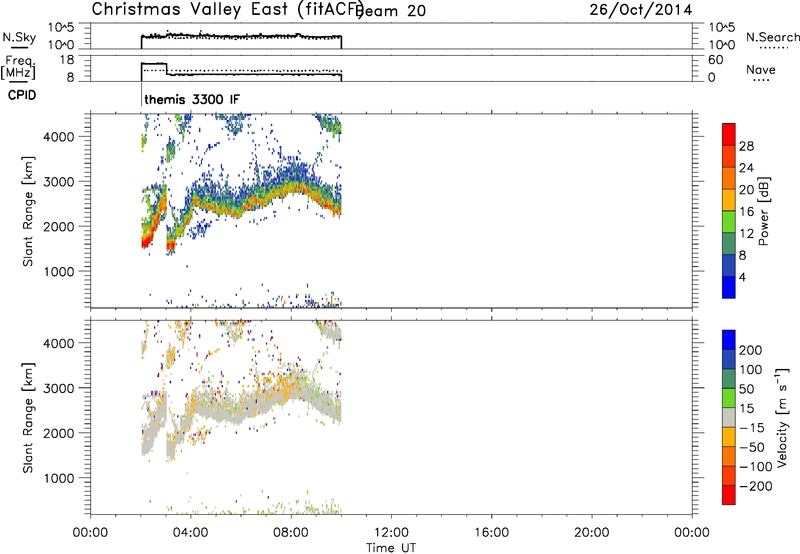Click the 28 label on power colorbar
Screen dimensions: 800x554
point(746,146)
